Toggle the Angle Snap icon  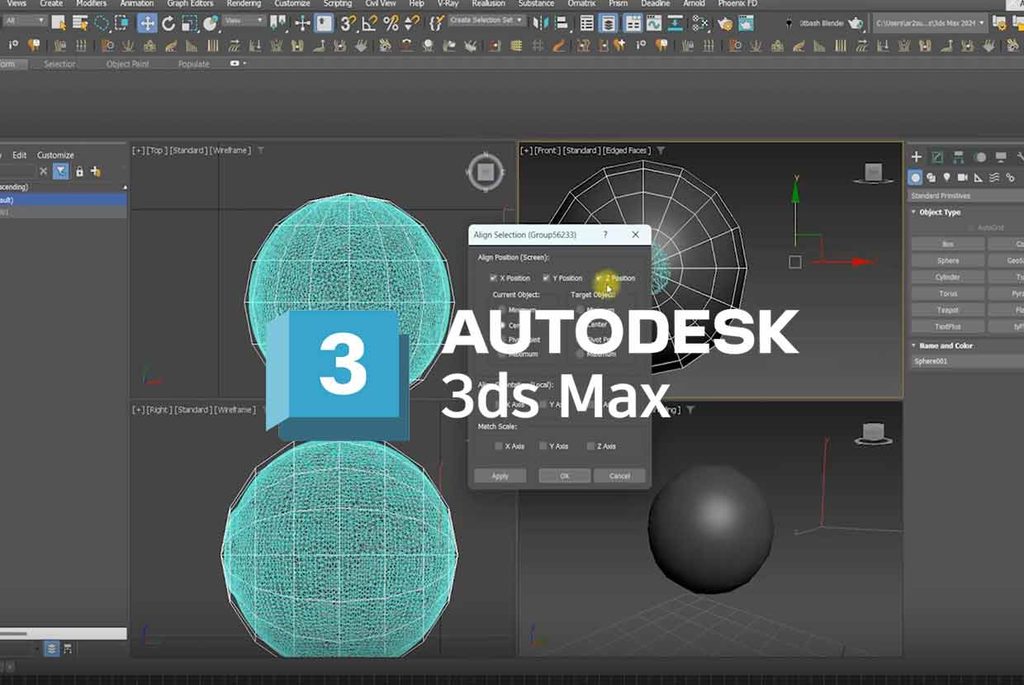[x=370, y=24]
